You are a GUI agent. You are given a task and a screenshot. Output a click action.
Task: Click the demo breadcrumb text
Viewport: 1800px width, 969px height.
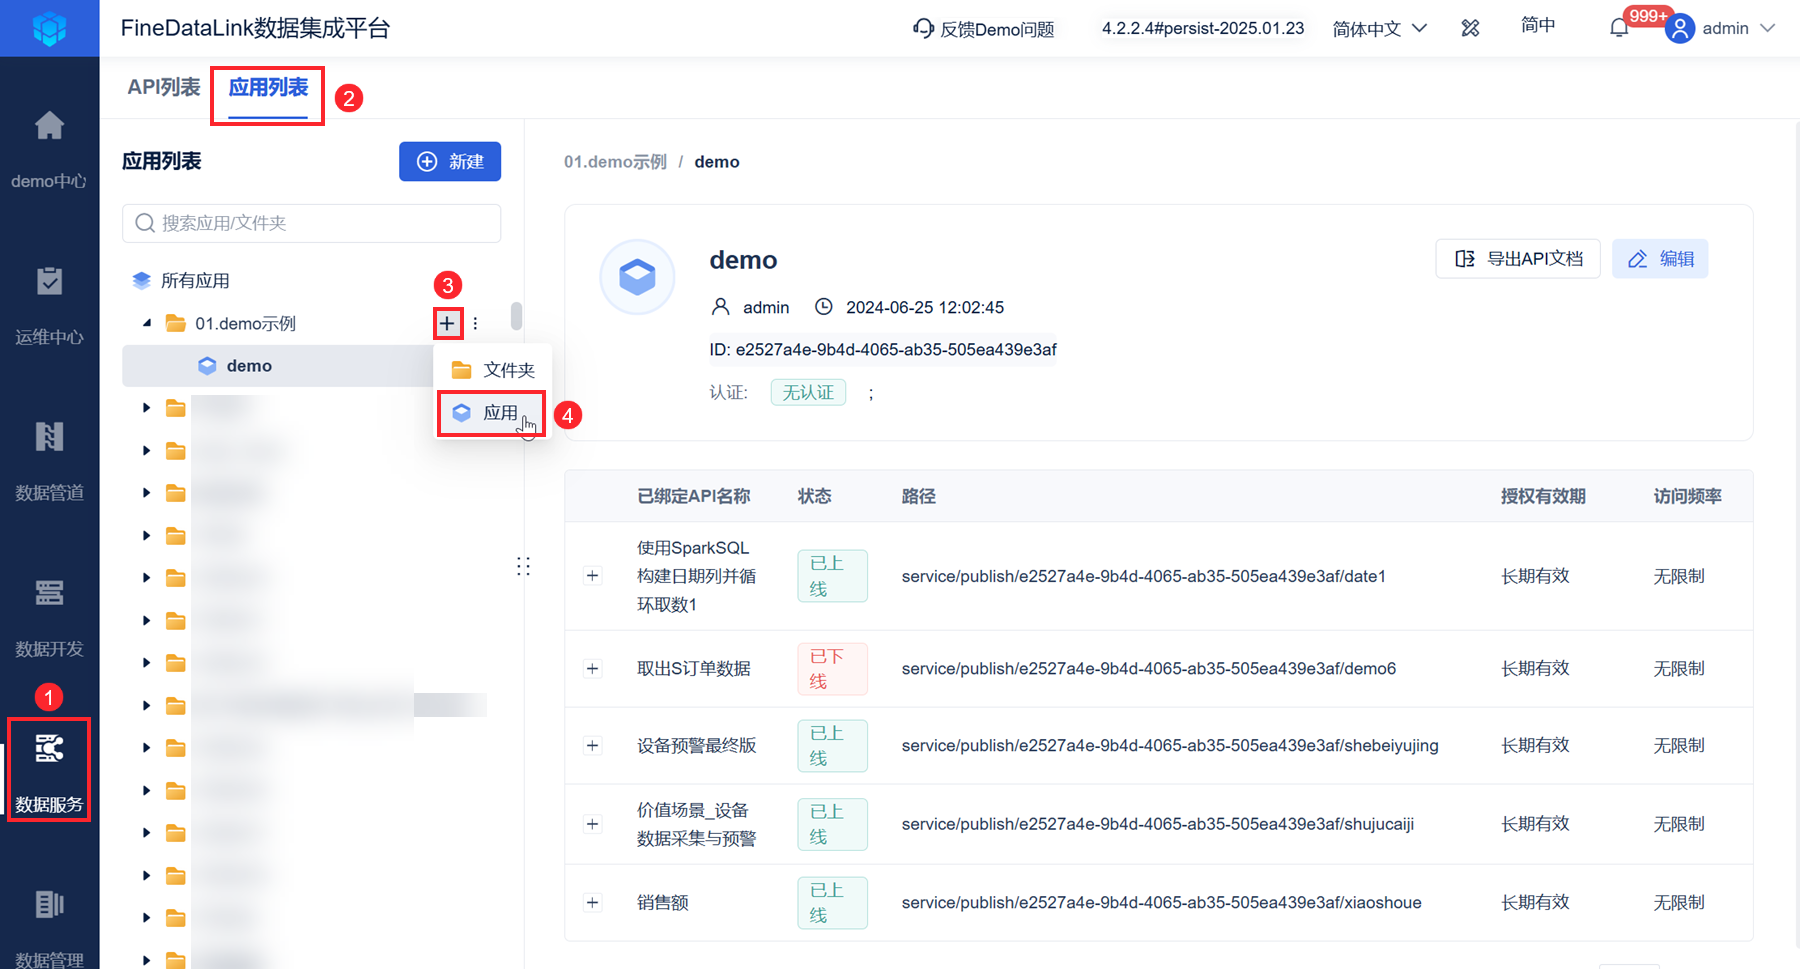point(717,162)
